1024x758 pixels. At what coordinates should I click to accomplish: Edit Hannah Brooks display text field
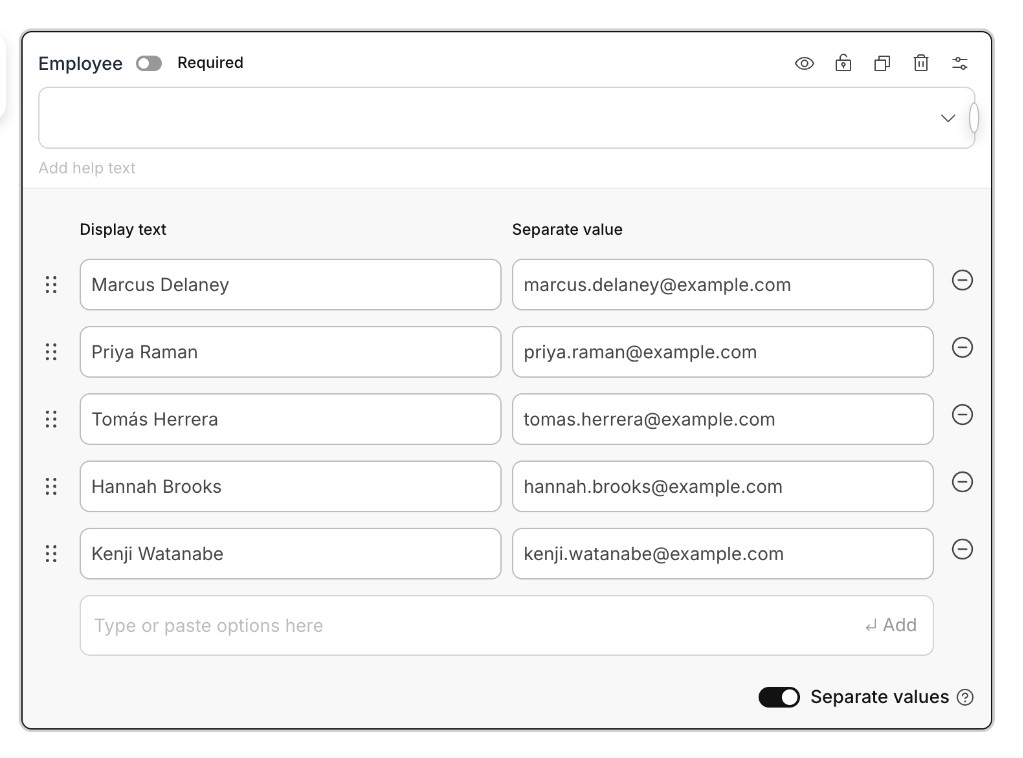291,486
